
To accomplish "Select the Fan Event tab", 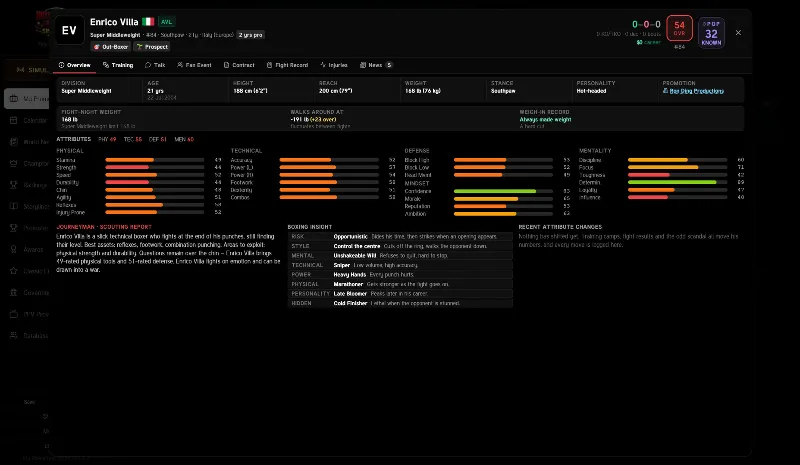I will tap(194, 65).
